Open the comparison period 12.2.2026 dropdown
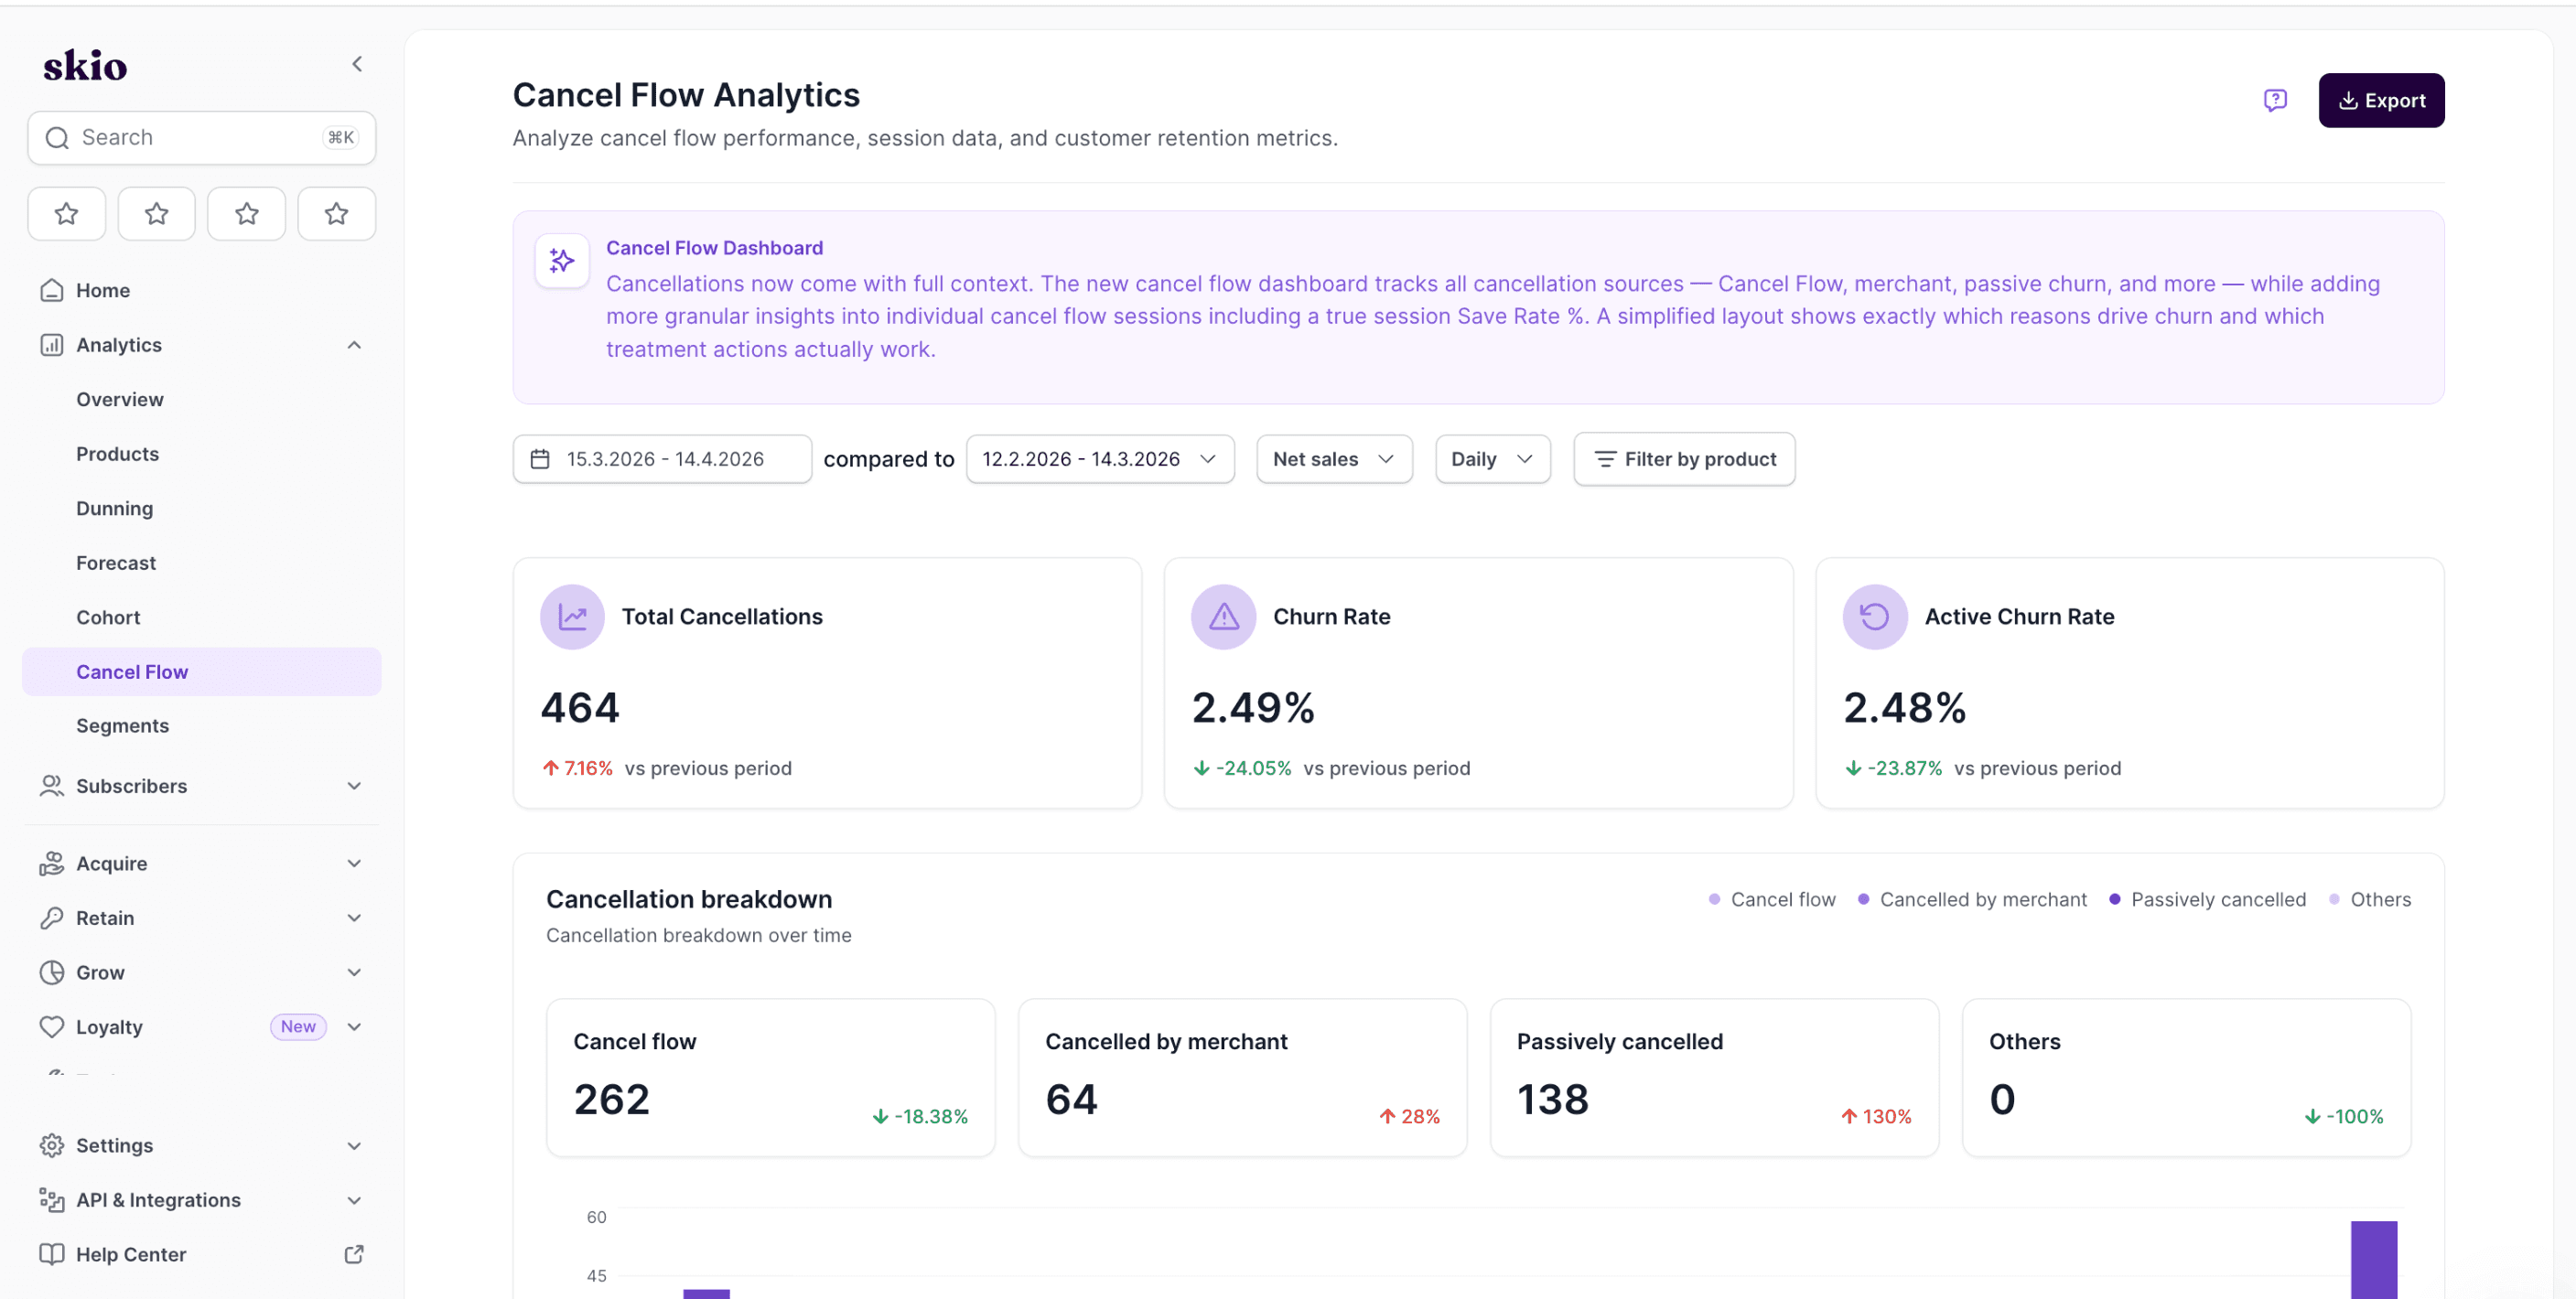2576x1299 pixels. (1099, 459)
